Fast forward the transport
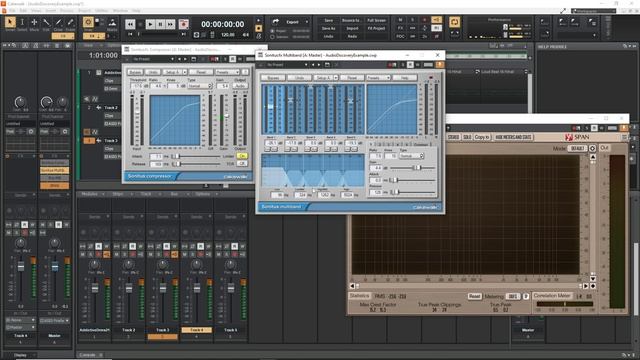640x360 pixels. click(170, 24)
